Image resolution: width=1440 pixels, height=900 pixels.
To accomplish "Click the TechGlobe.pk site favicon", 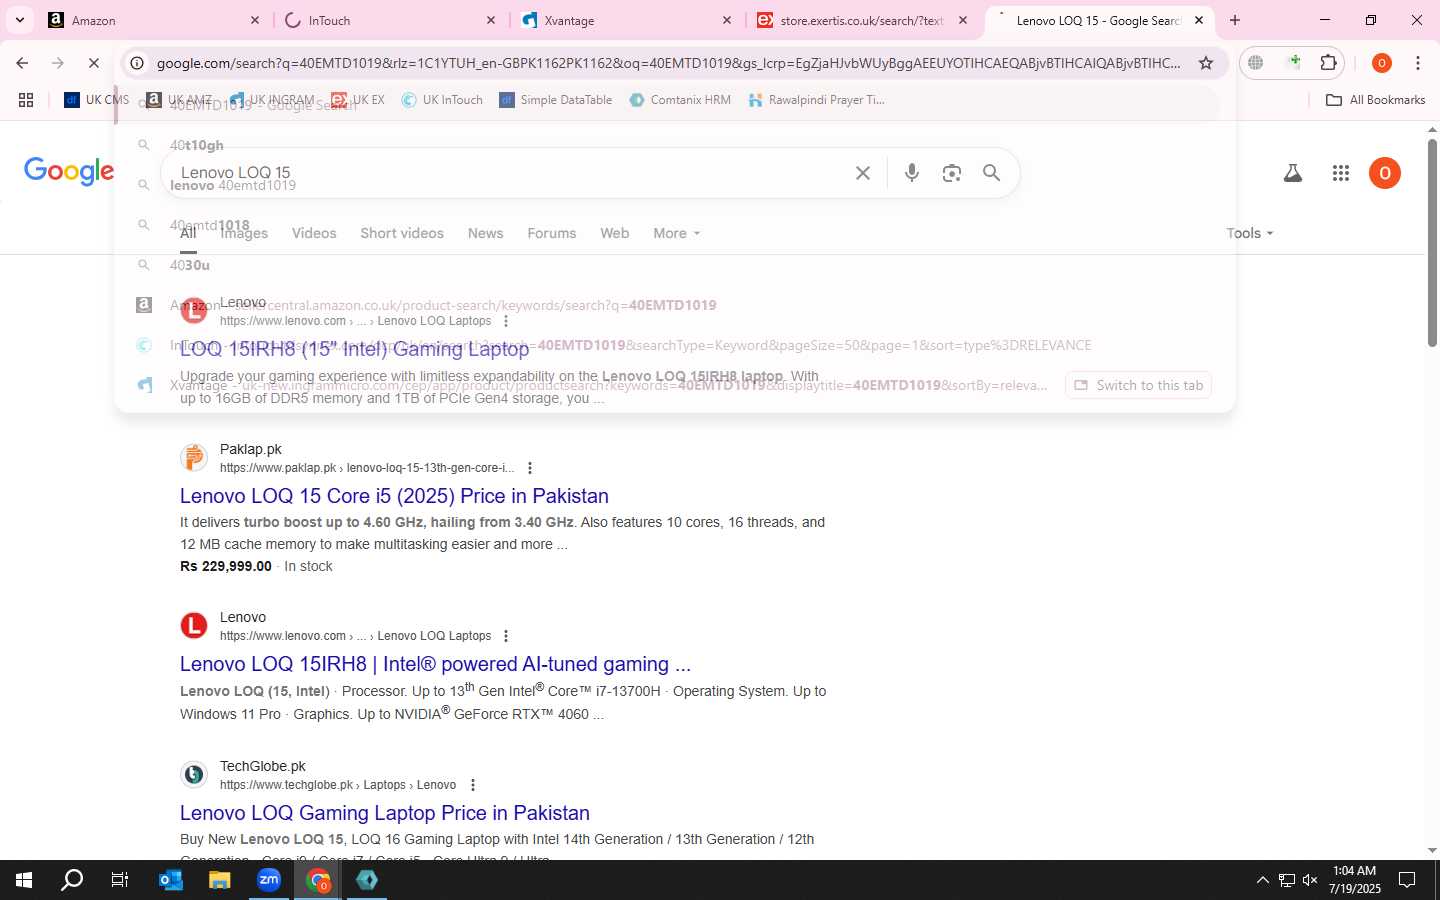I will [x=194, y=775].
